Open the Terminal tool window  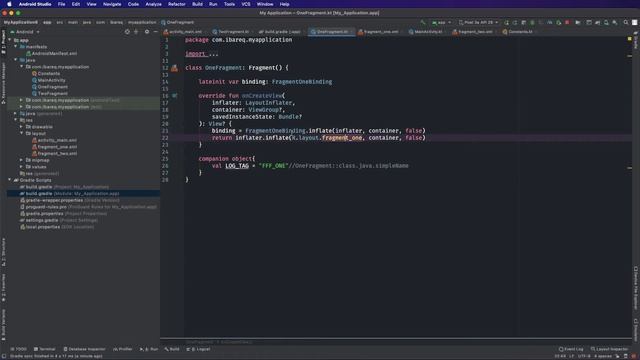coord(44,349)
